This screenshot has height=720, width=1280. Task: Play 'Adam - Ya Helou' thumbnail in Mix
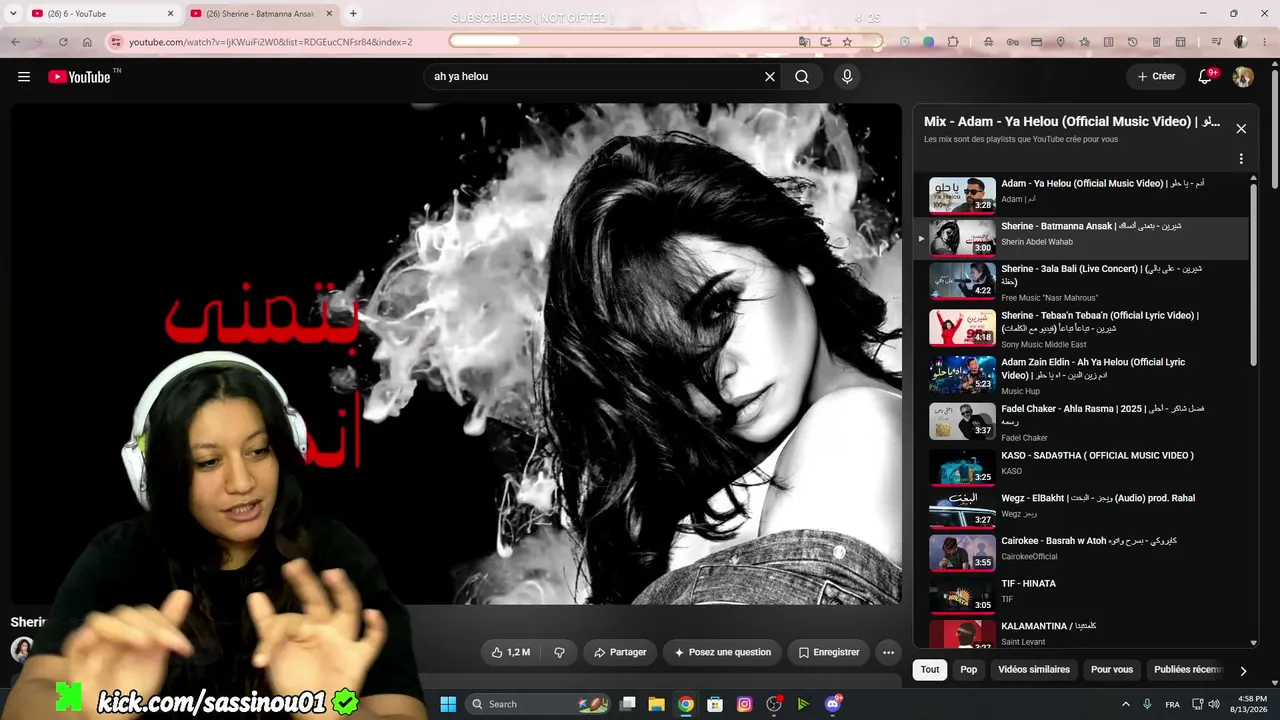tap(962, 195)
